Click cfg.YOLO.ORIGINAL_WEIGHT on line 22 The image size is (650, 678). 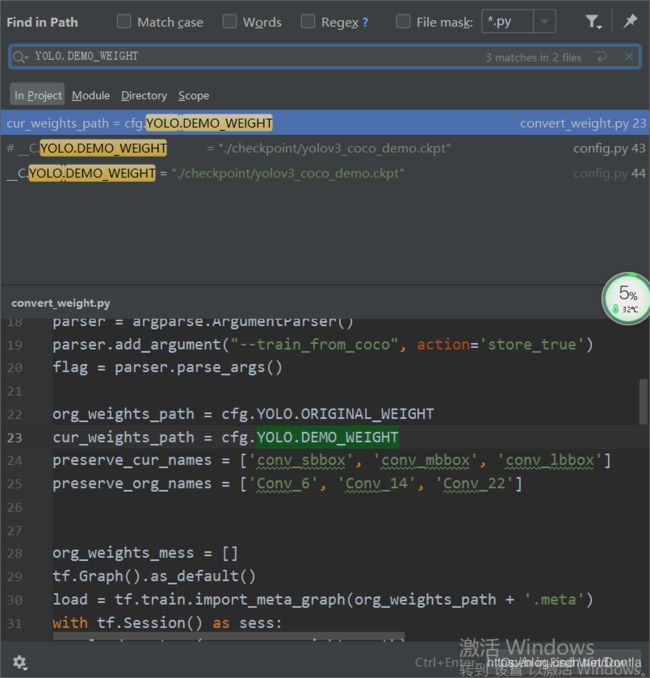[x=327, y=414]
